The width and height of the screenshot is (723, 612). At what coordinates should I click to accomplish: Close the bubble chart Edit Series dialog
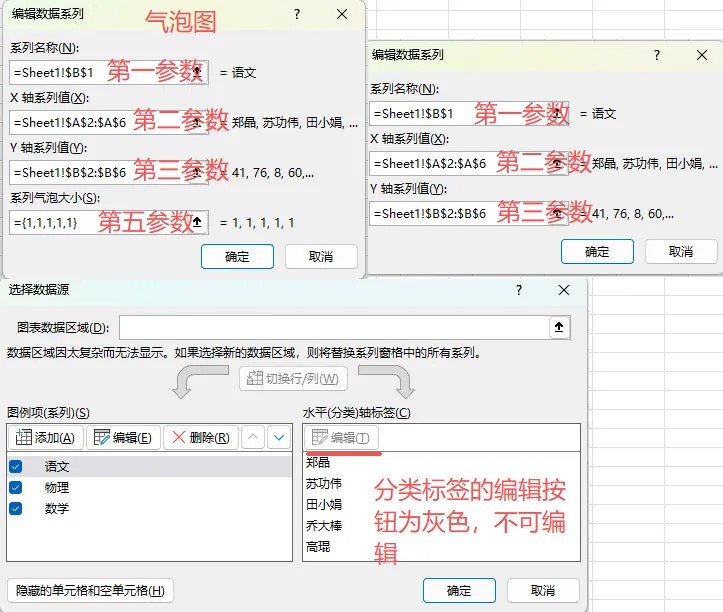(x=342, y=14)
